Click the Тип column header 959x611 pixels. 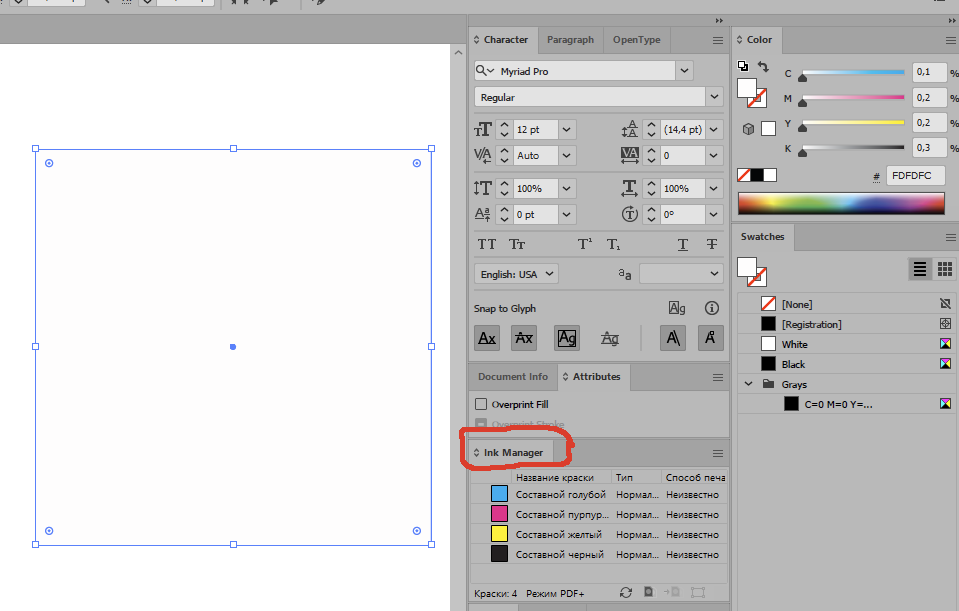637,478
